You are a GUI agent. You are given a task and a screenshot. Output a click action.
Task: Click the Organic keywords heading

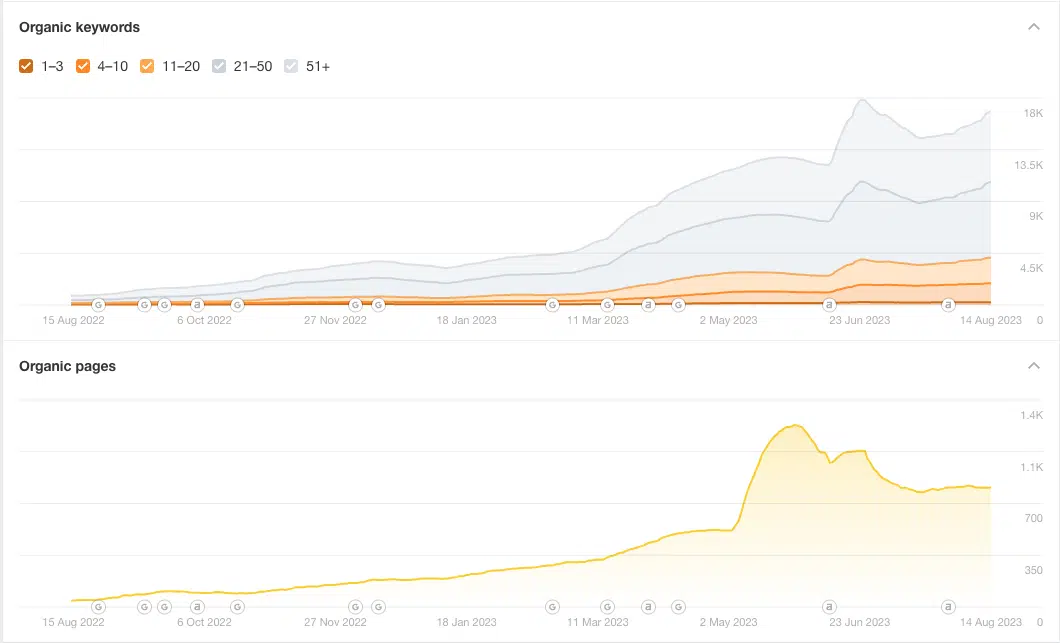[x=80, y=27]
